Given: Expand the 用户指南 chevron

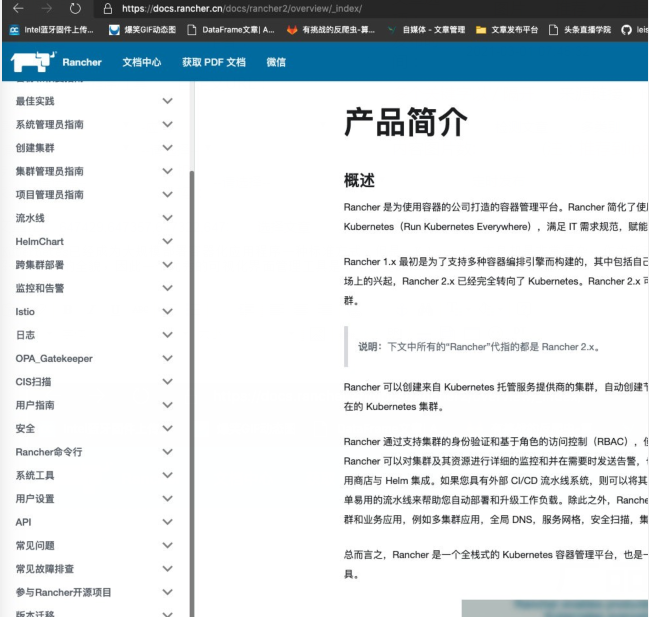Looking at the screenshot, I should (167, 405).
